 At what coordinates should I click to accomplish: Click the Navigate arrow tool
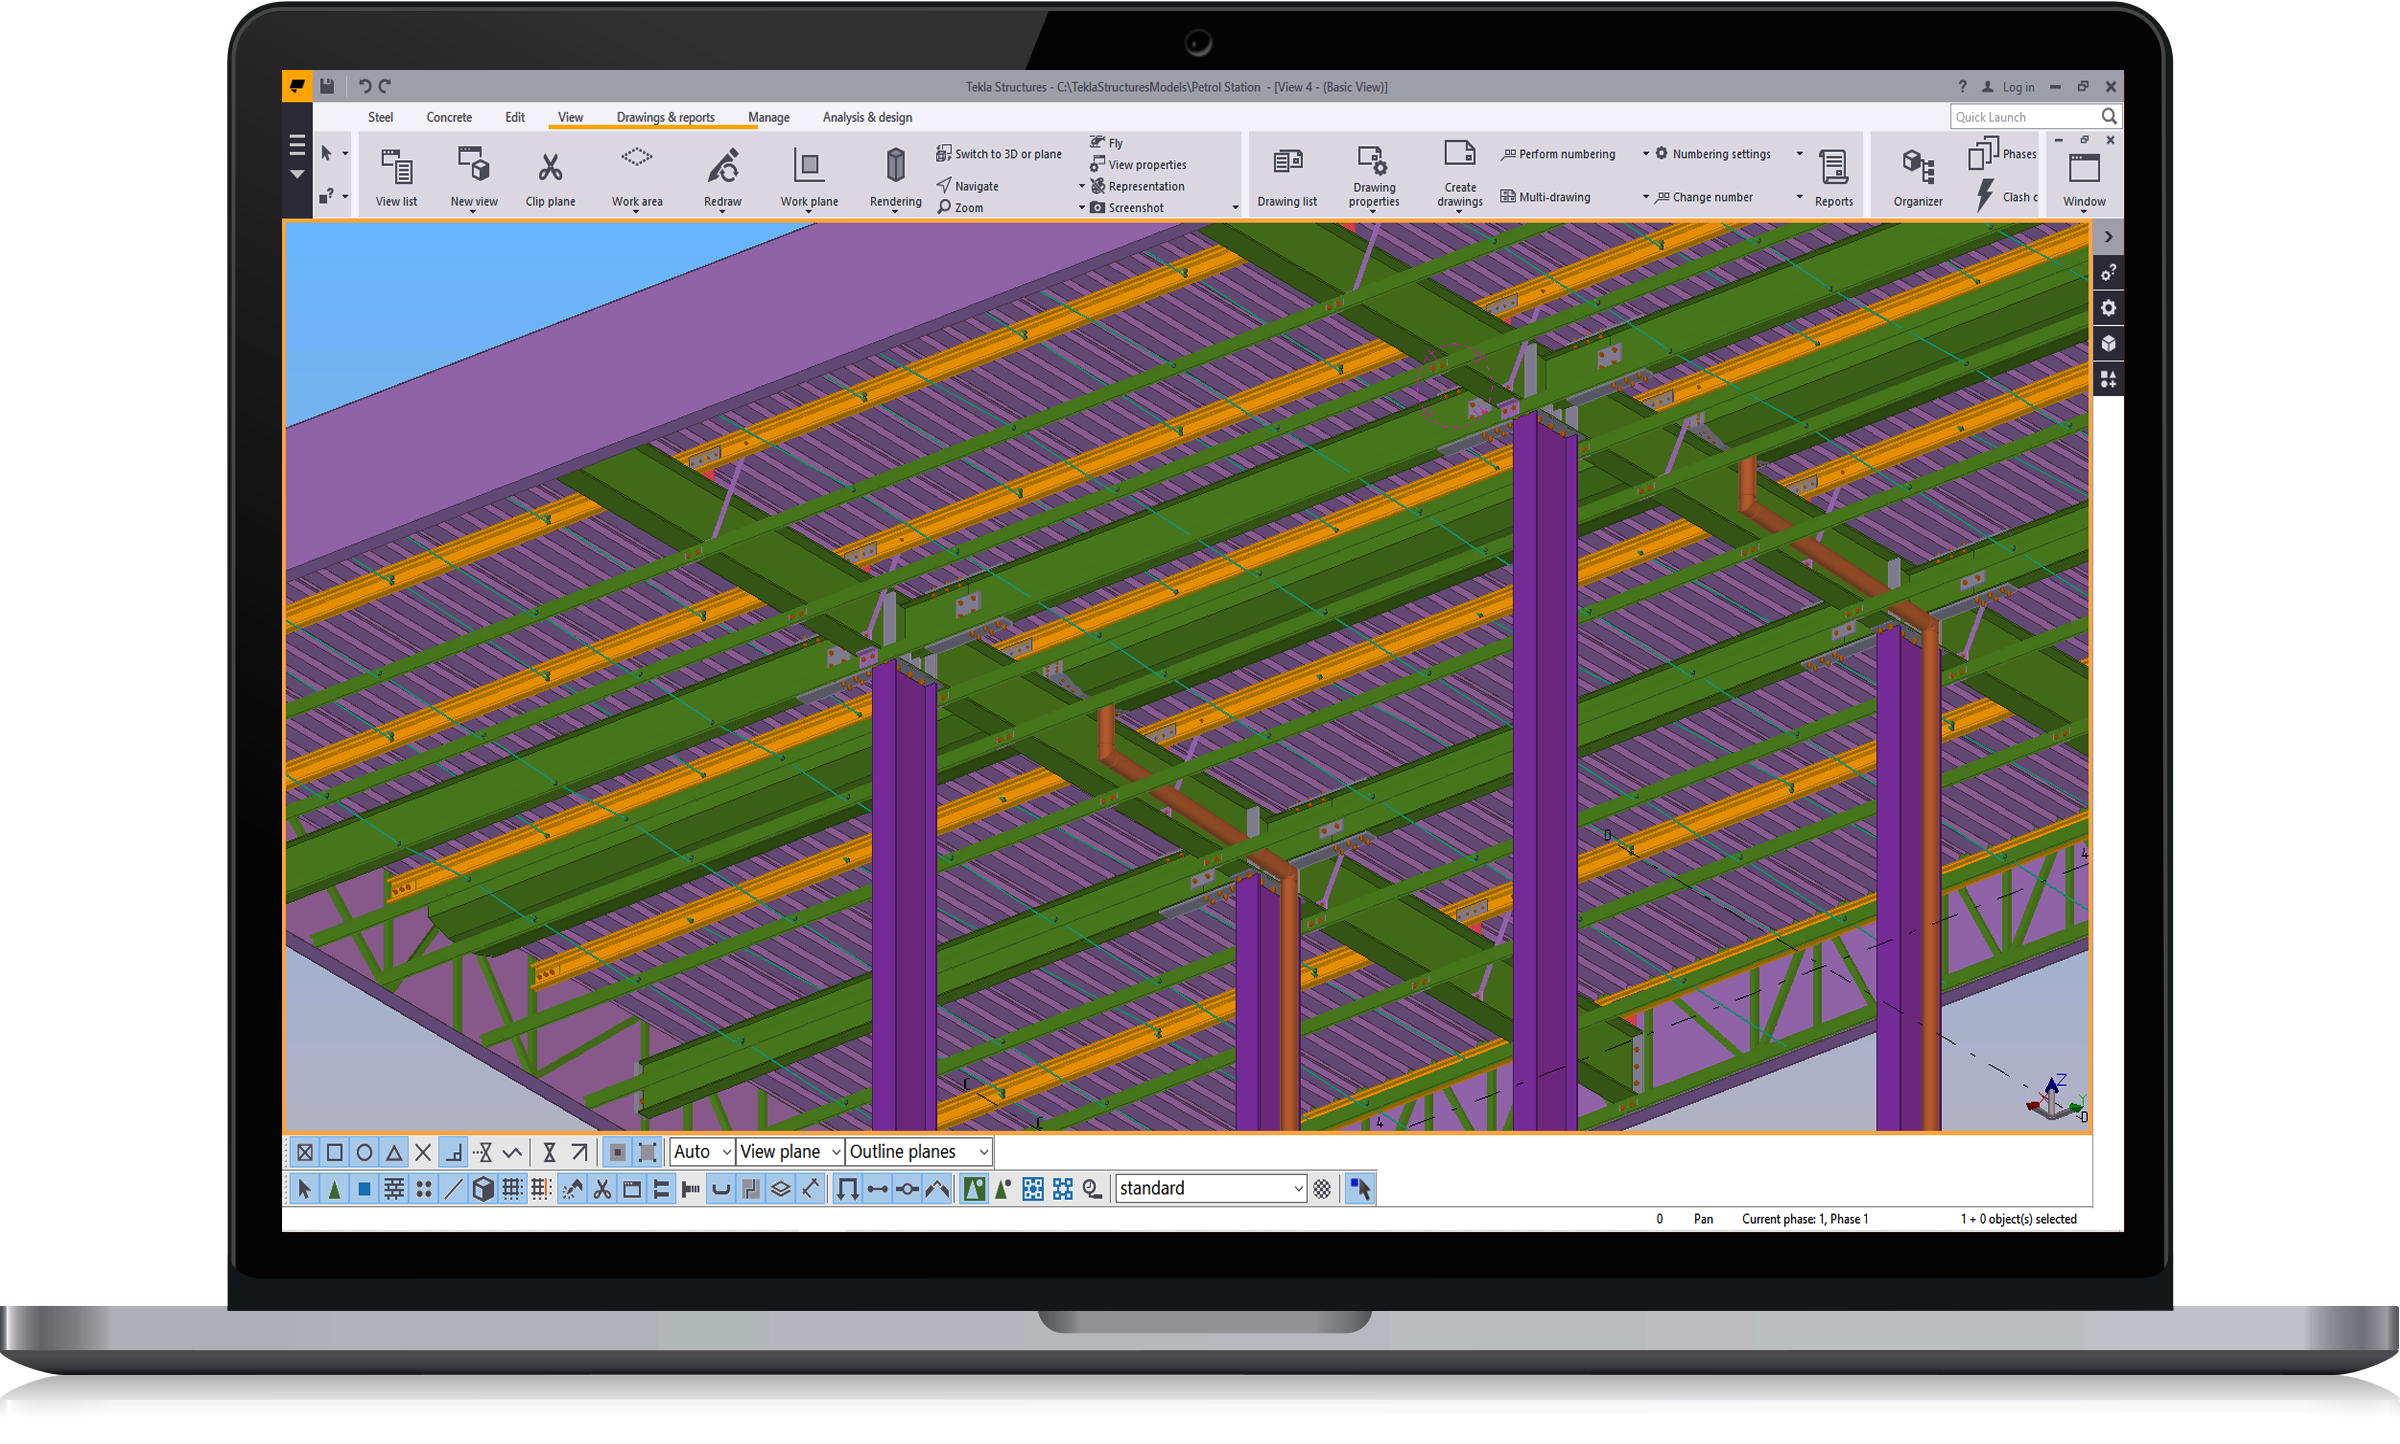pyautogui.click(x=944, y=185)
